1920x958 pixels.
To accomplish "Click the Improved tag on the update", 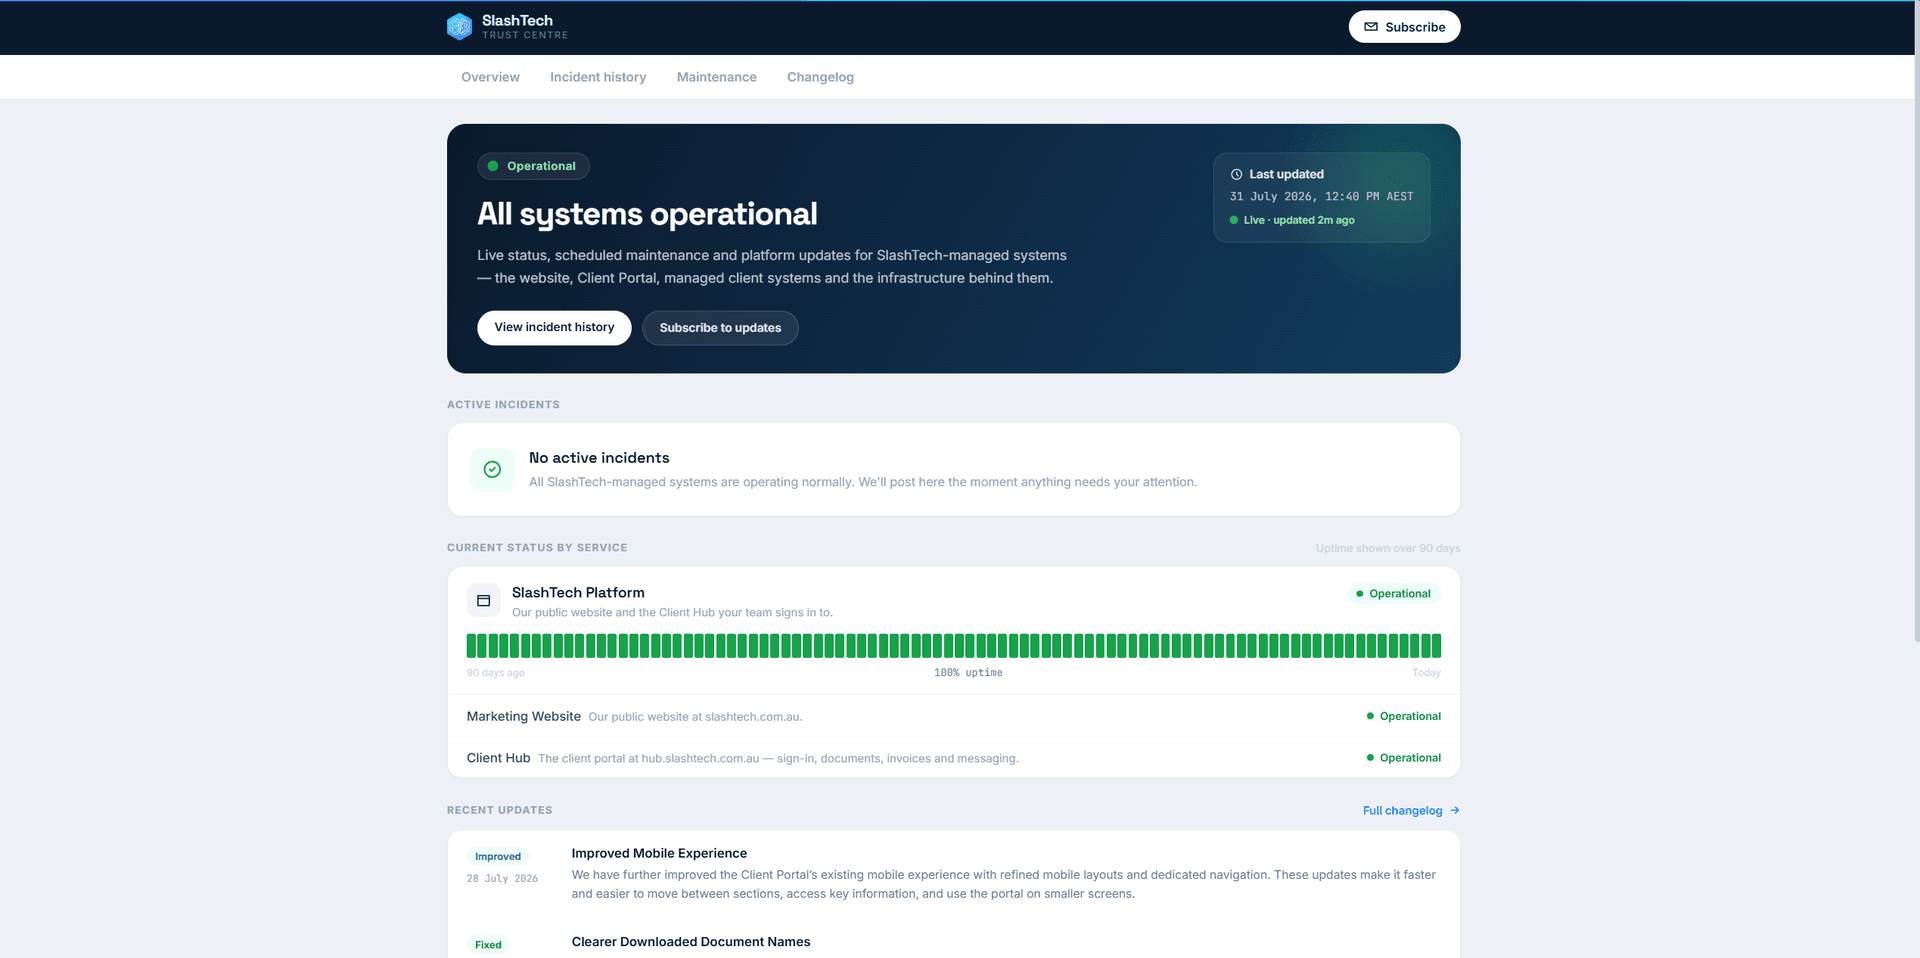I will pyautogui.click(x=498, y=856).
